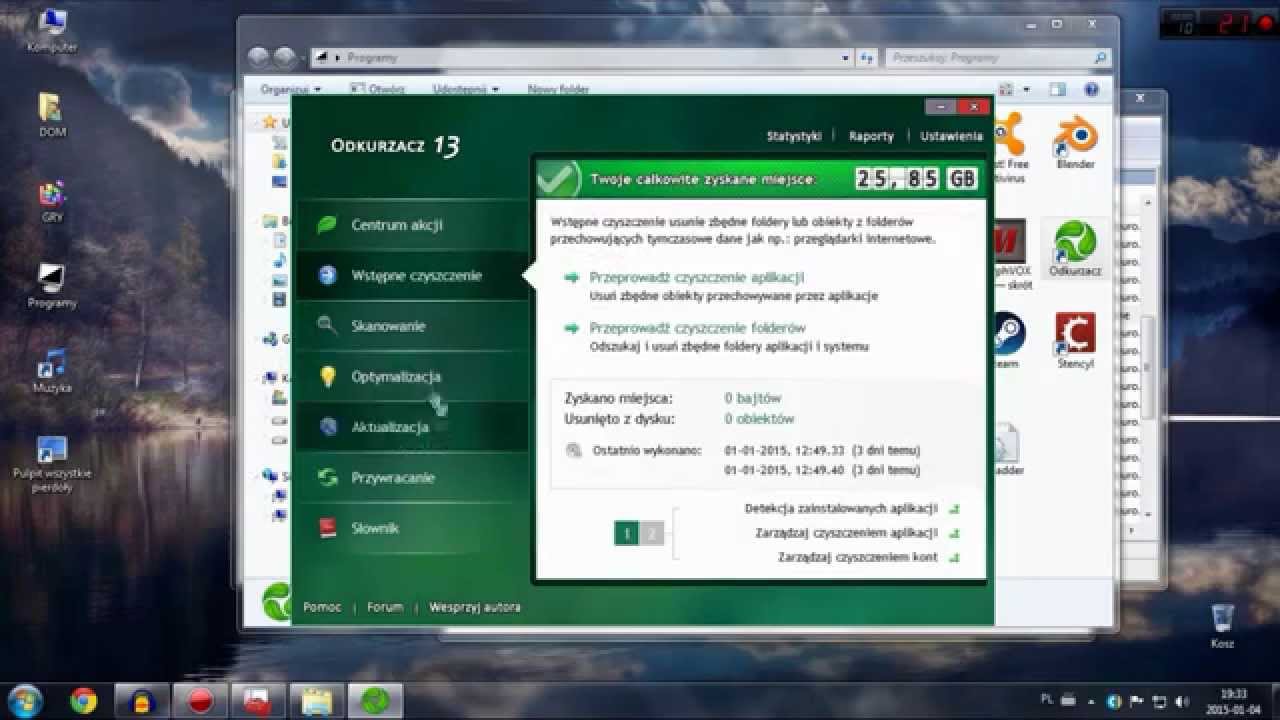Click the Explorer back arrow button
The height and width of the screenshot is (720, 1280).
(x=259, y=57)
